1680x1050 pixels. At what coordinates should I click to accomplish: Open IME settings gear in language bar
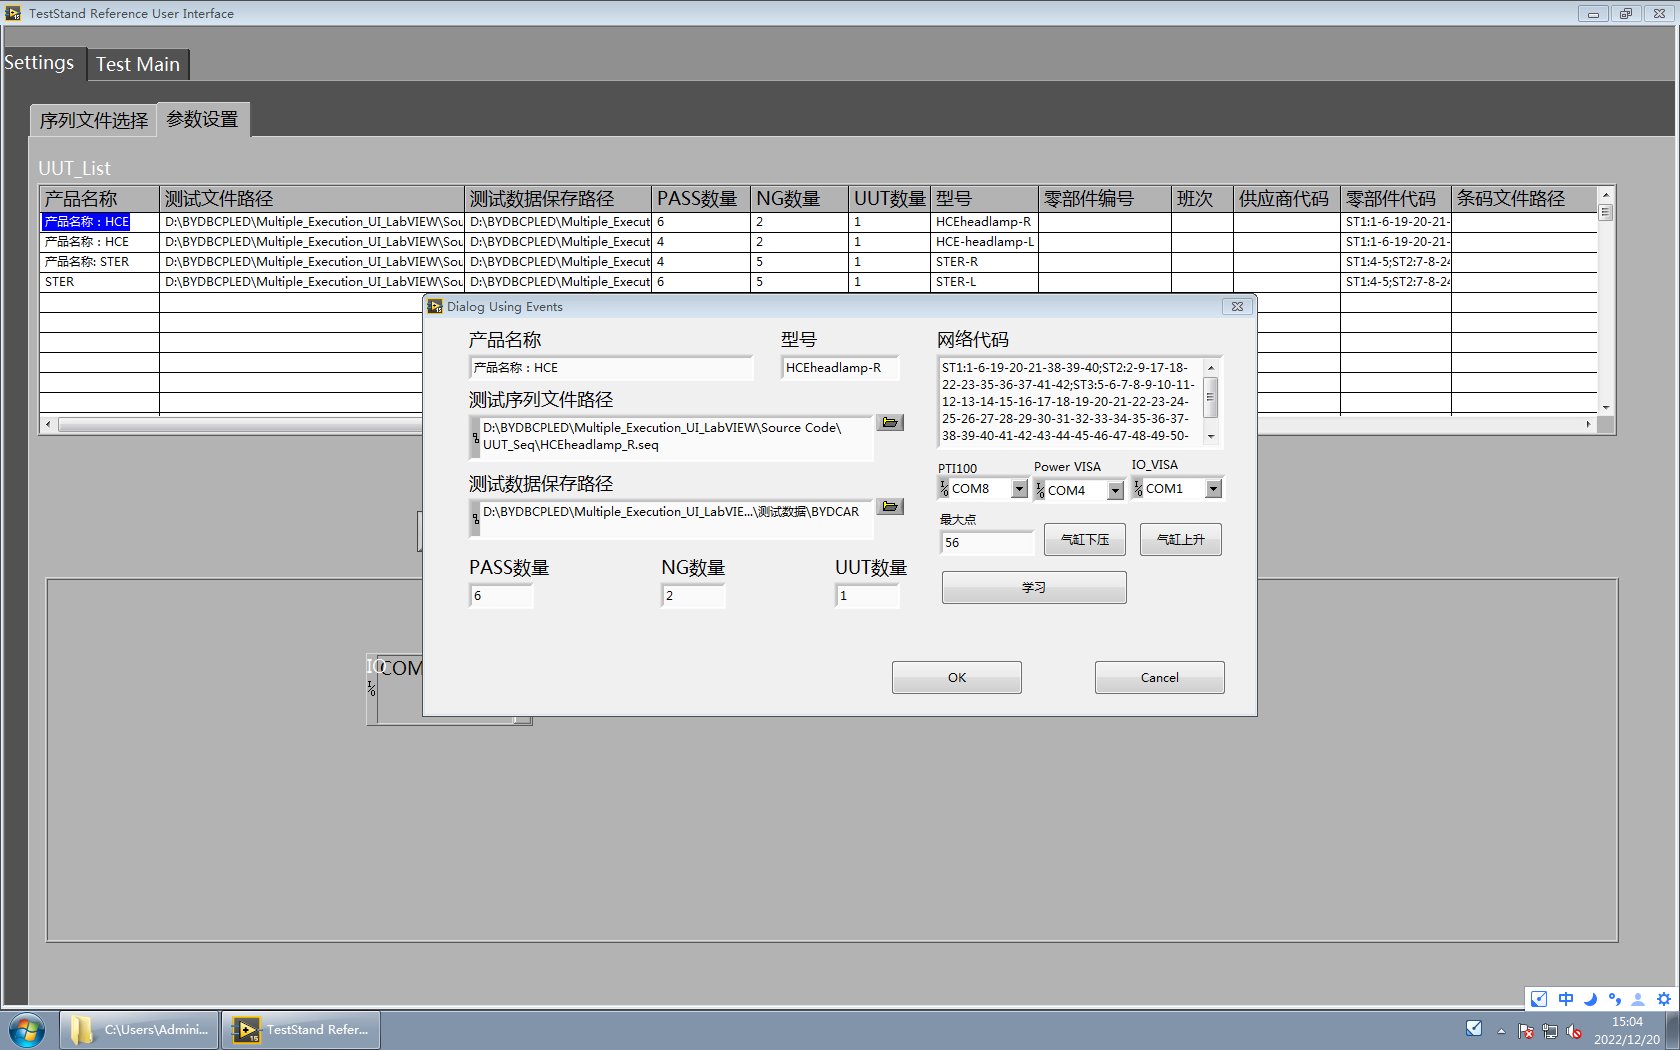click(x=1663, y=999)
